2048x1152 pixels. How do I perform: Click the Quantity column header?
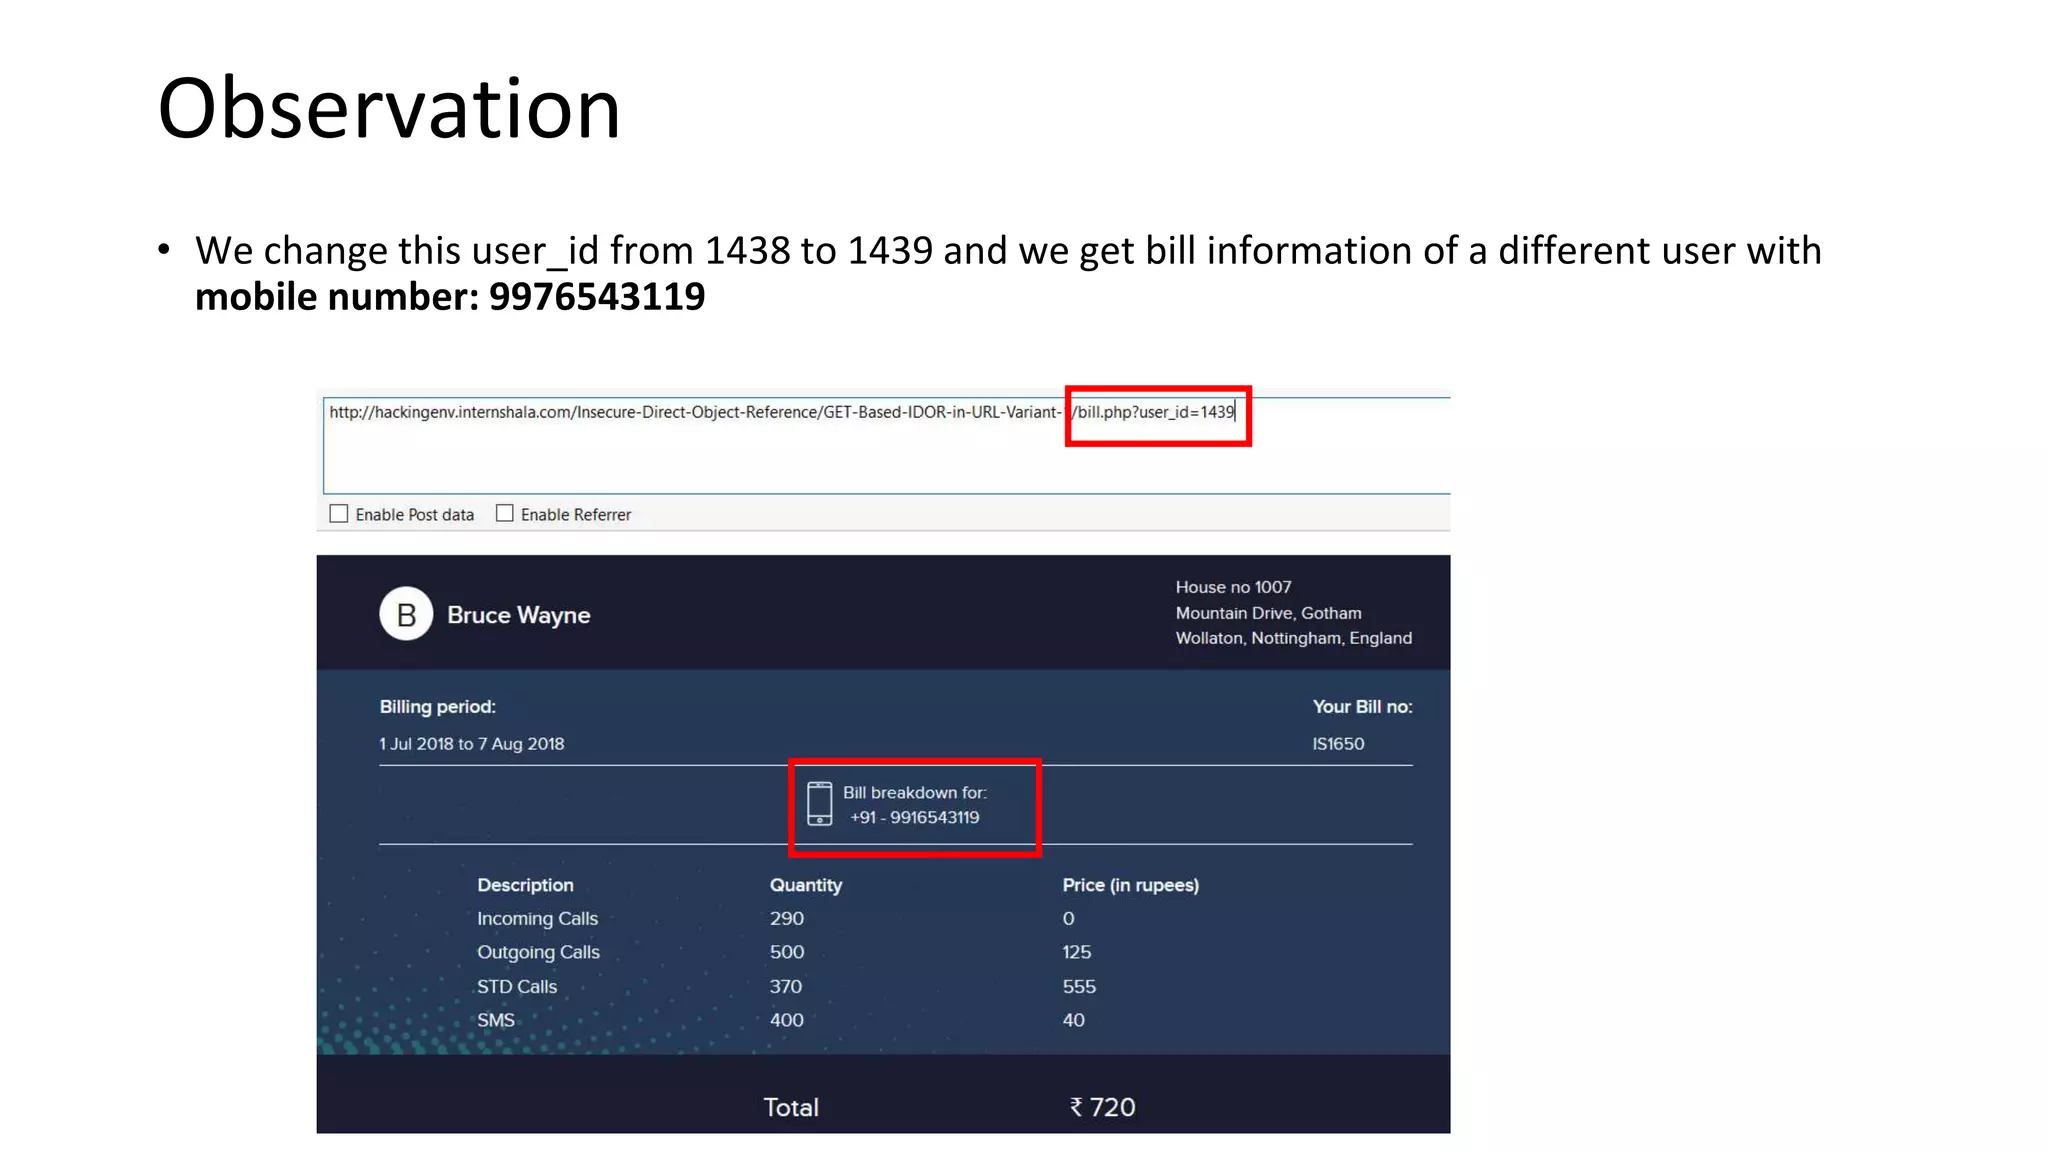click(806, 885)
